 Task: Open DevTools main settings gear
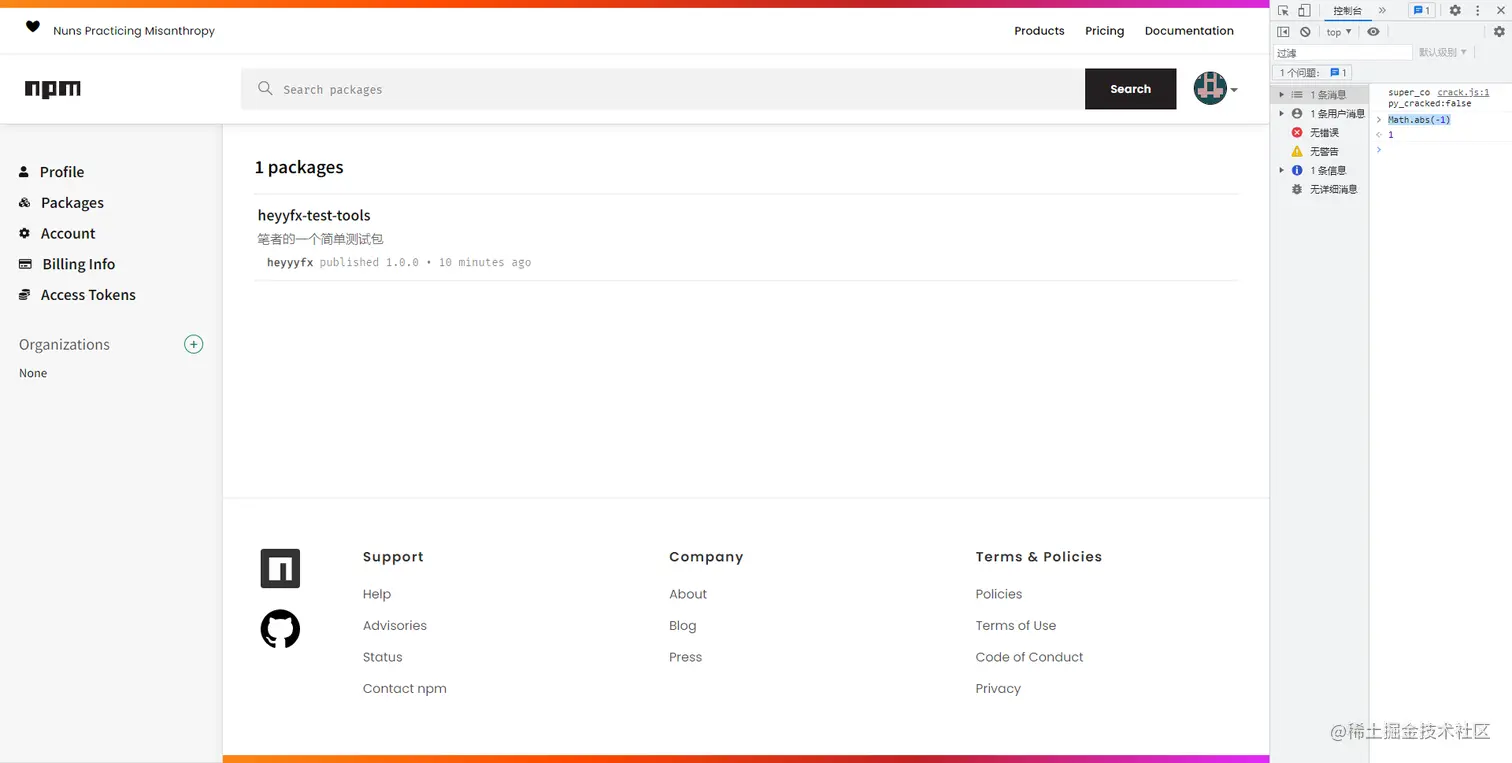click(1455, 10)
